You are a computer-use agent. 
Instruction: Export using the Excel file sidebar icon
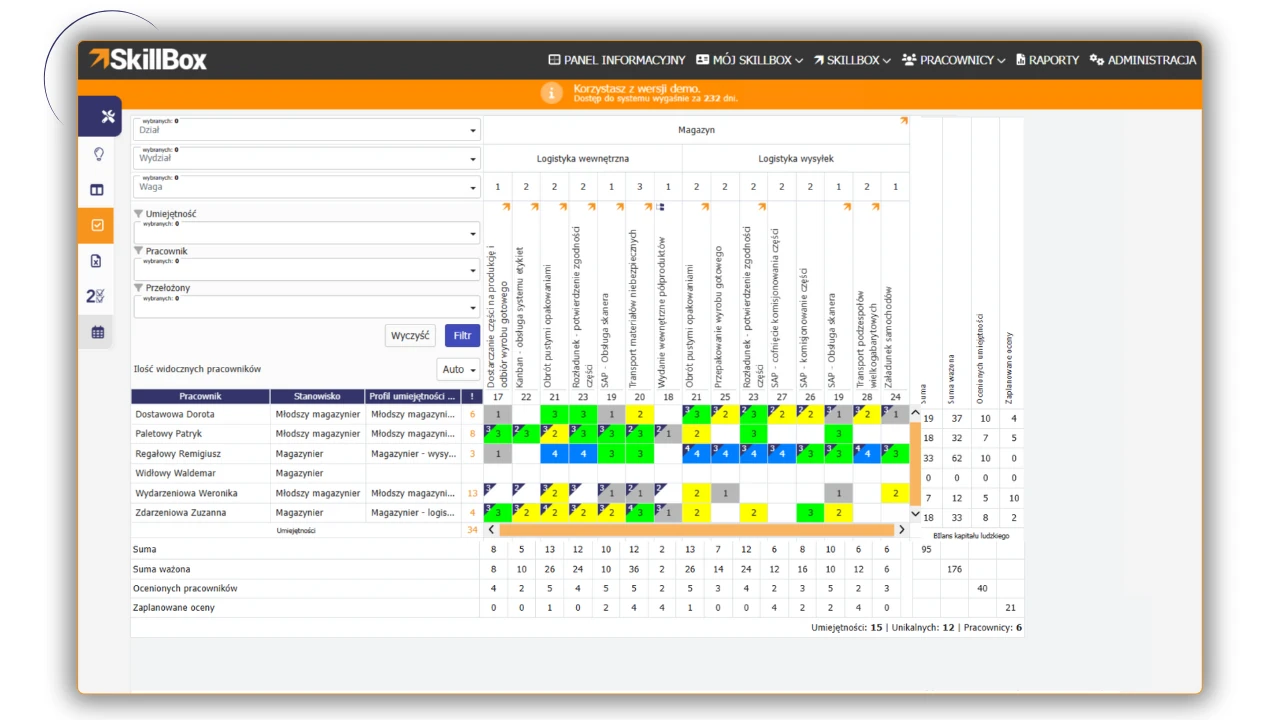[x=97, y=261]
